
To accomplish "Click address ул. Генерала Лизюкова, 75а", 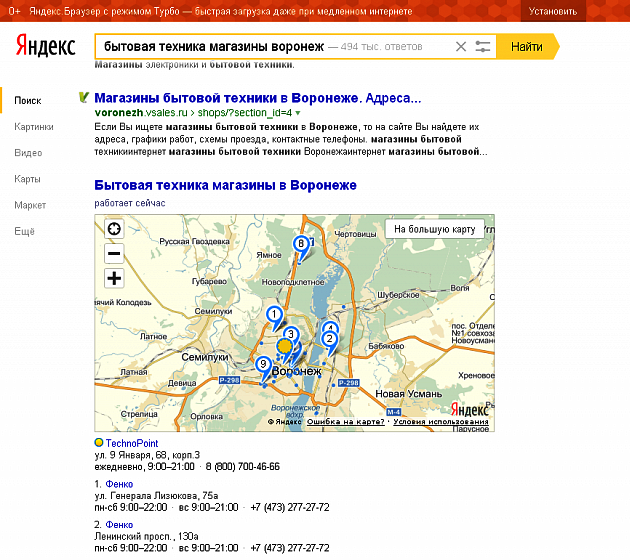I will point(156,496).
